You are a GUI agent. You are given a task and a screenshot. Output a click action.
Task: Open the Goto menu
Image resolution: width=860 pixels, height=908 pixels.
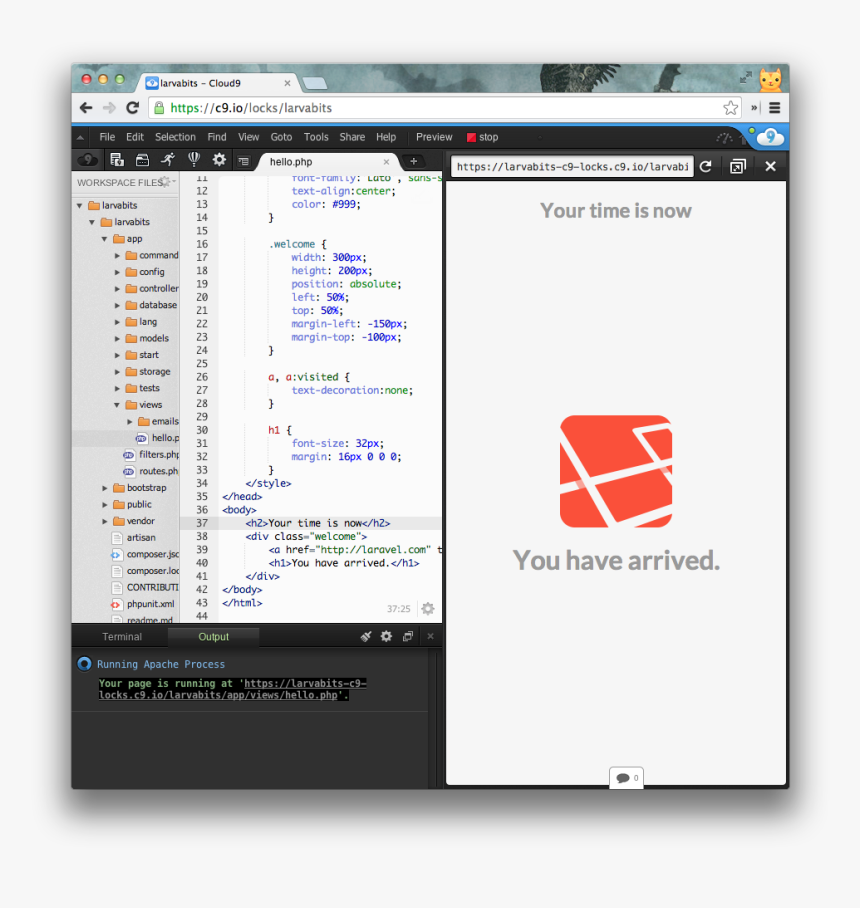[x=281, y=137]
